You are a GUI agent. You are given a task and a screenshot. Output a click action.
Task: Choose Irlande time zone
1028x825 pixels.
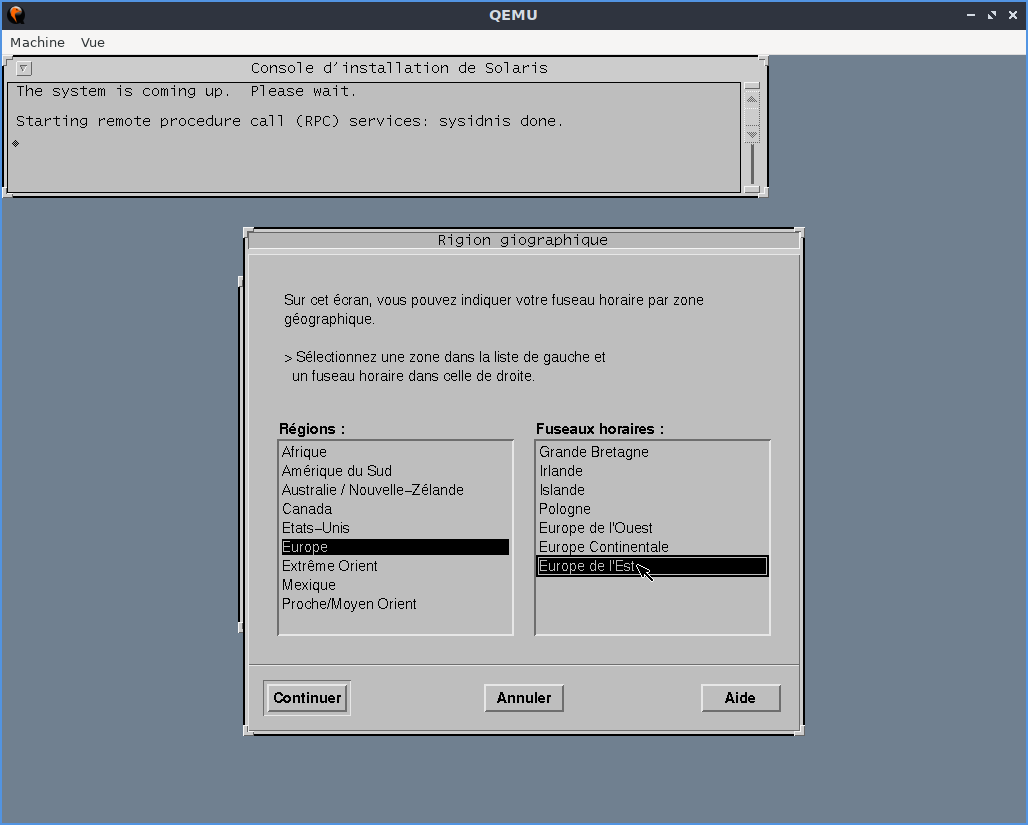click(652, 471)
